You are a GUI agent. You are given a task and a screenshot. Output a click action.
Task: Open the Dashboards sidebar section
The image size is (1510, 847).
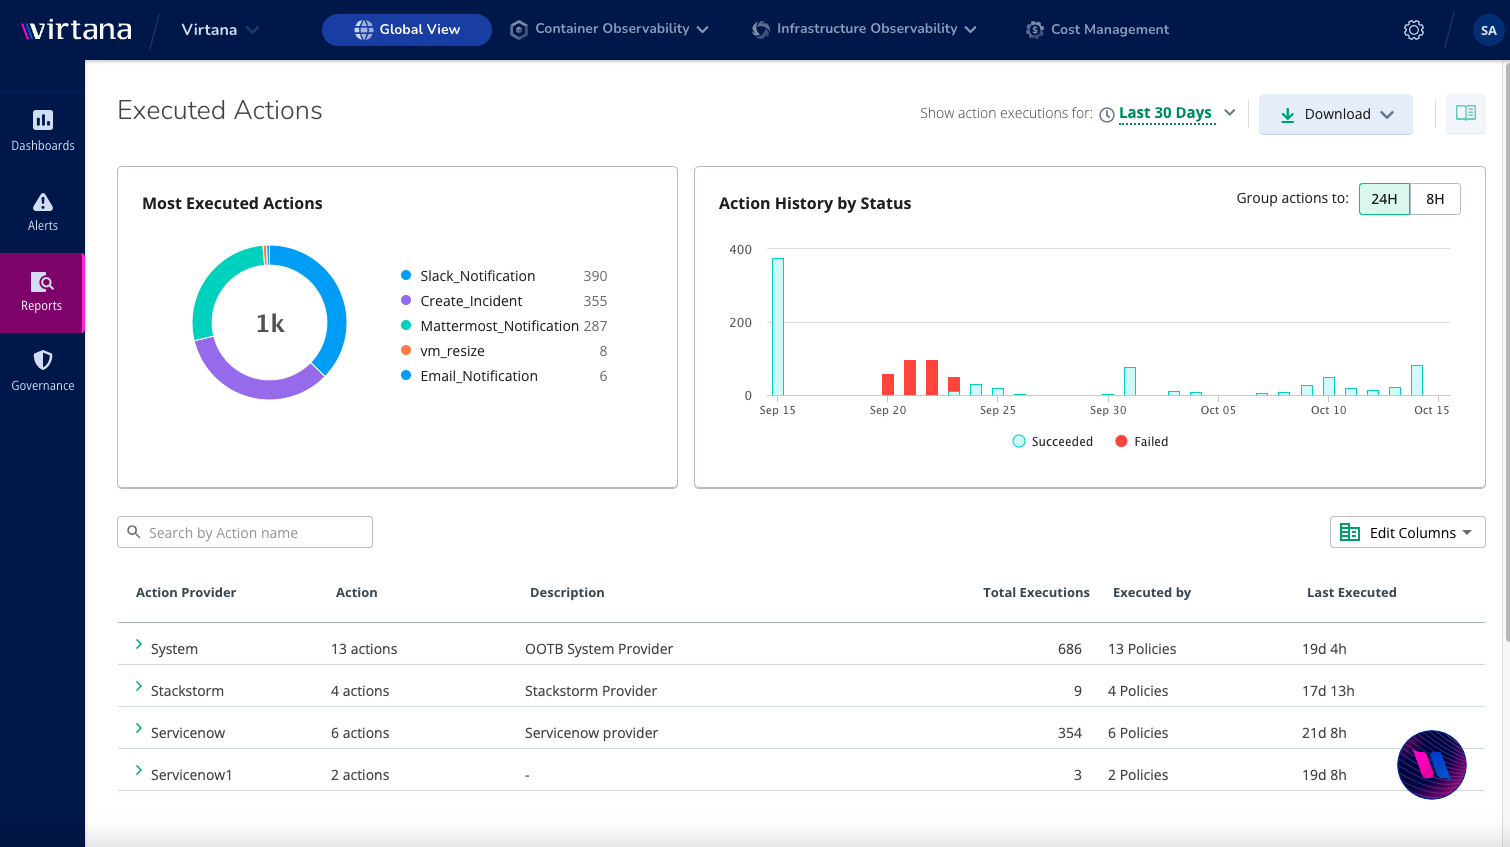pos(43,132)
